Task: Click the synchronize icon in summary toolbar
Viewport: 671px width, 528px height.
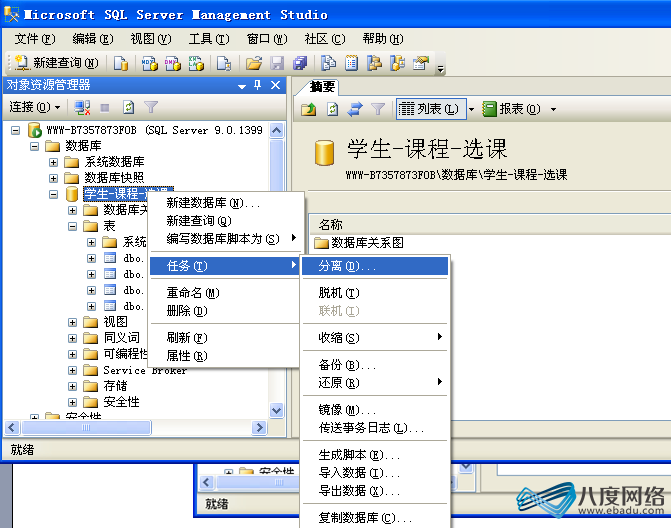Action: (x=355, y=109)
